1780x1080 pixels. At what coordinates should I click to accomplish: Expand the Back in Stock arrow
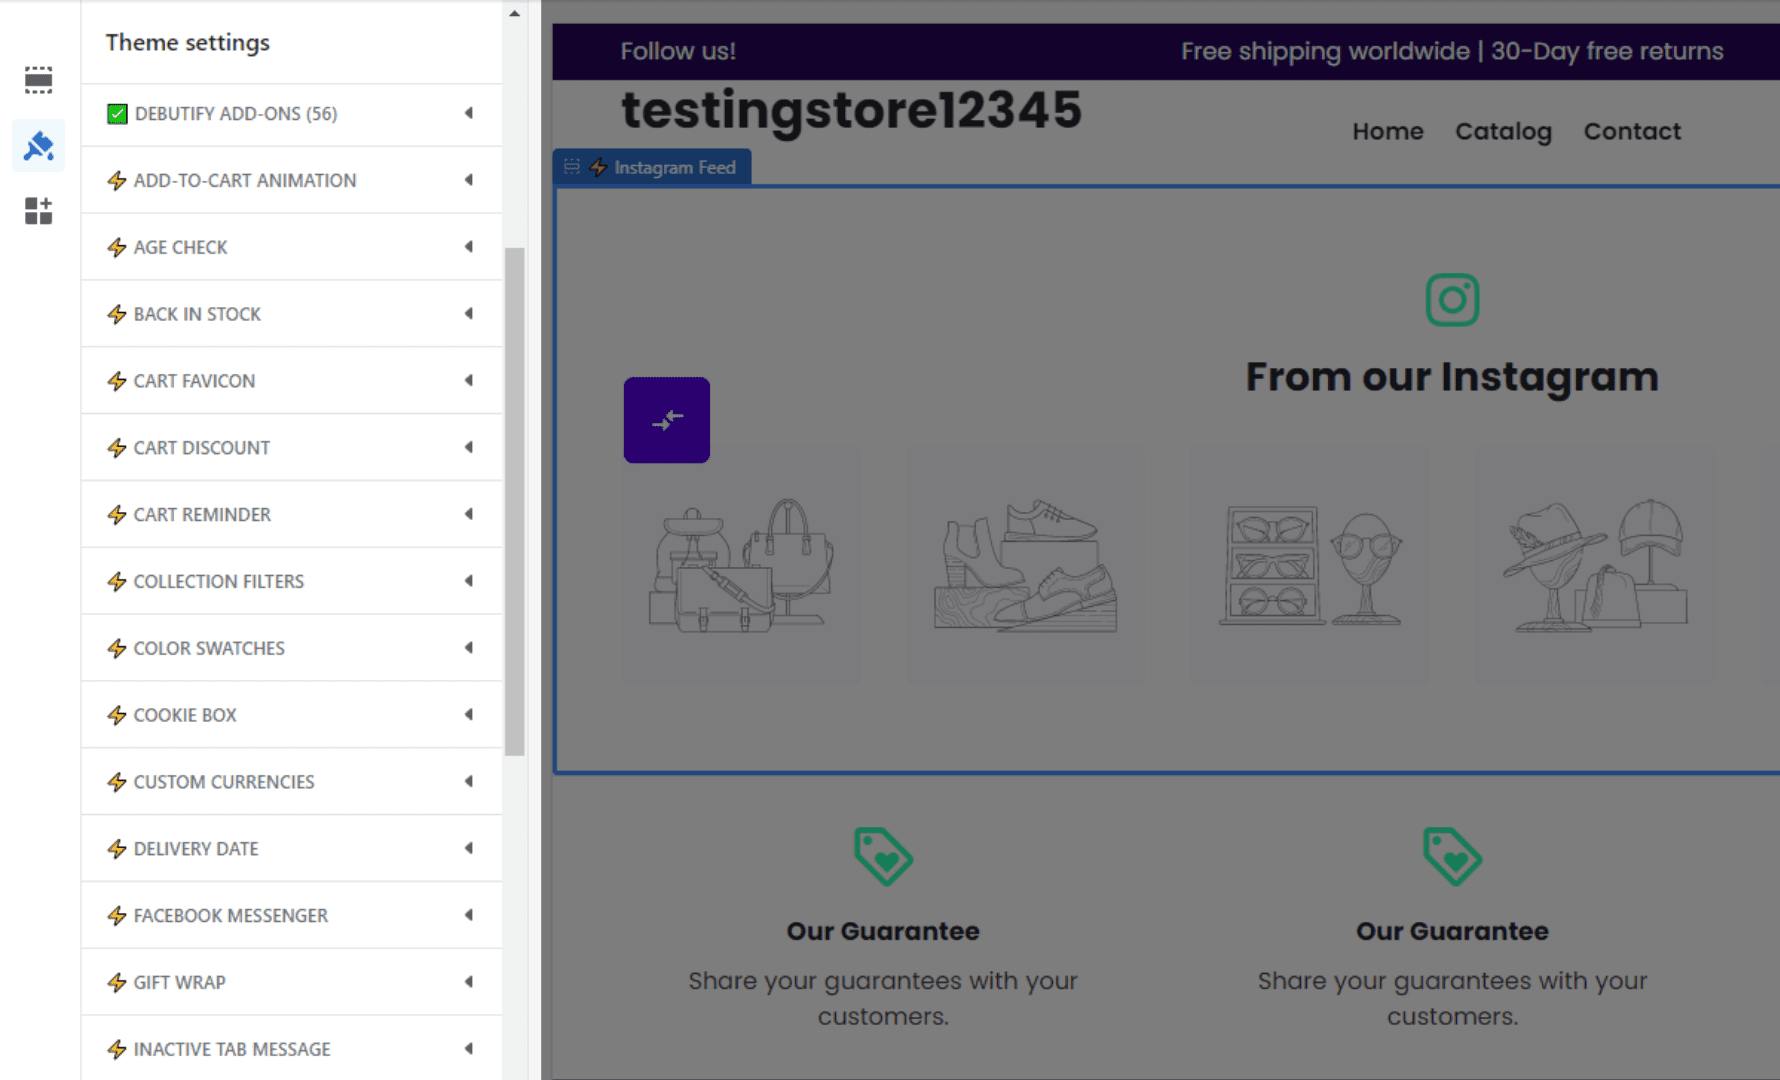(x=468, y=314)
